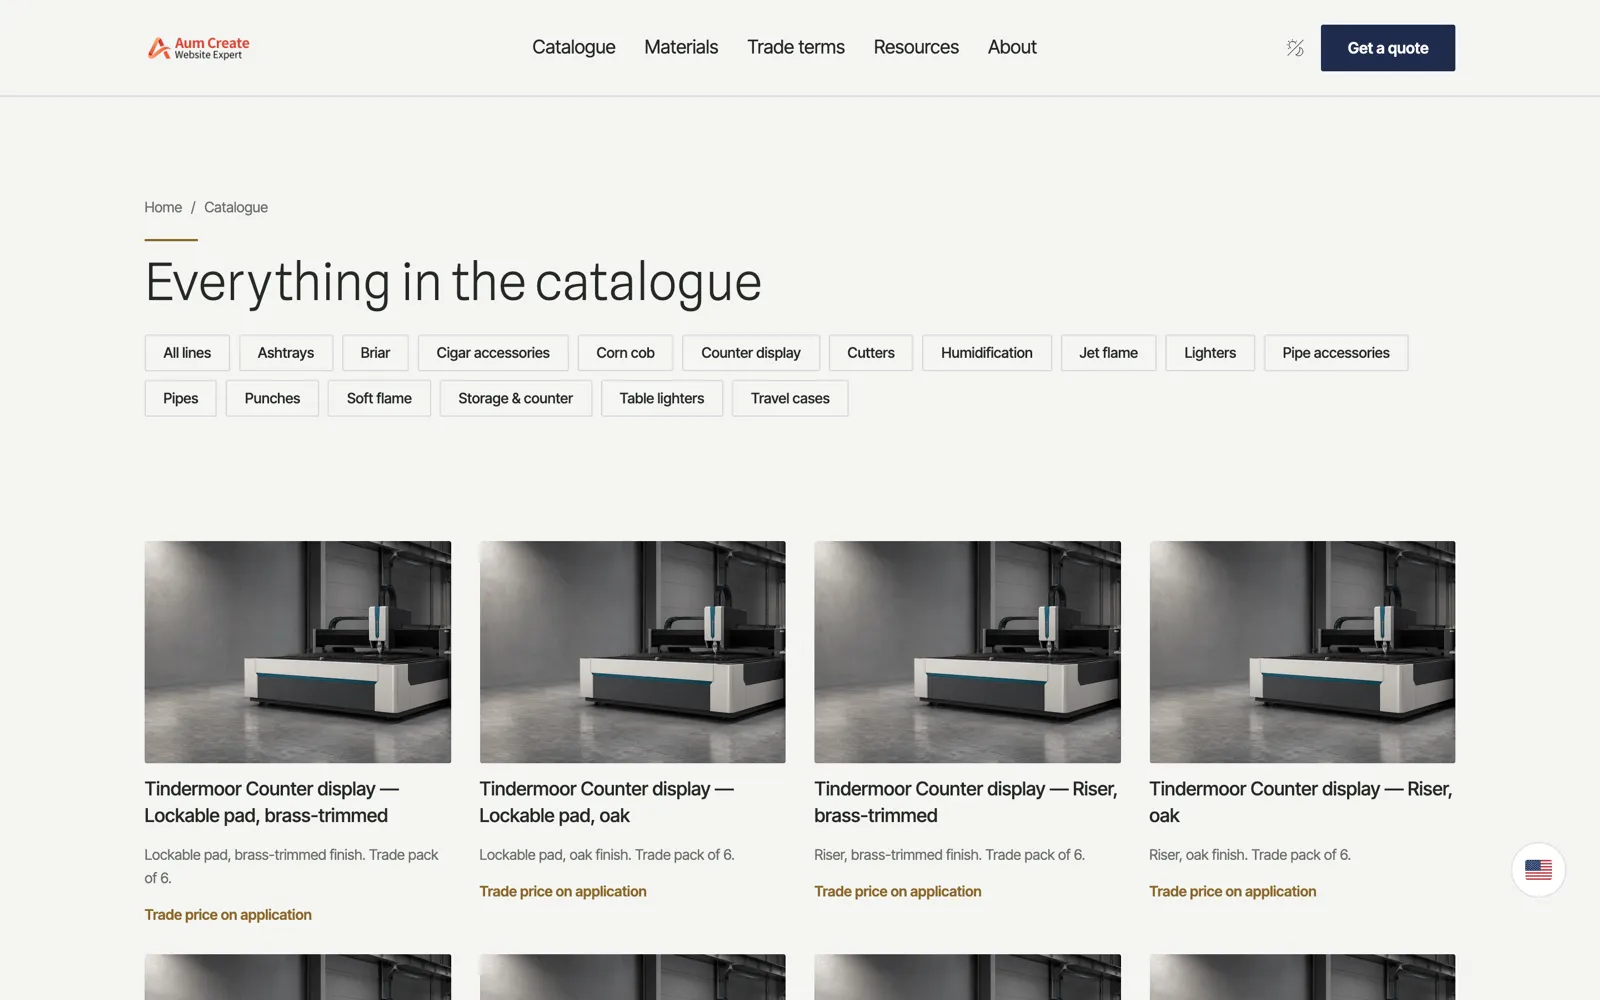The width and height of the screenshot is (1600, 1000).
Task: Open the About page
Action: [x=1012, y=47]
